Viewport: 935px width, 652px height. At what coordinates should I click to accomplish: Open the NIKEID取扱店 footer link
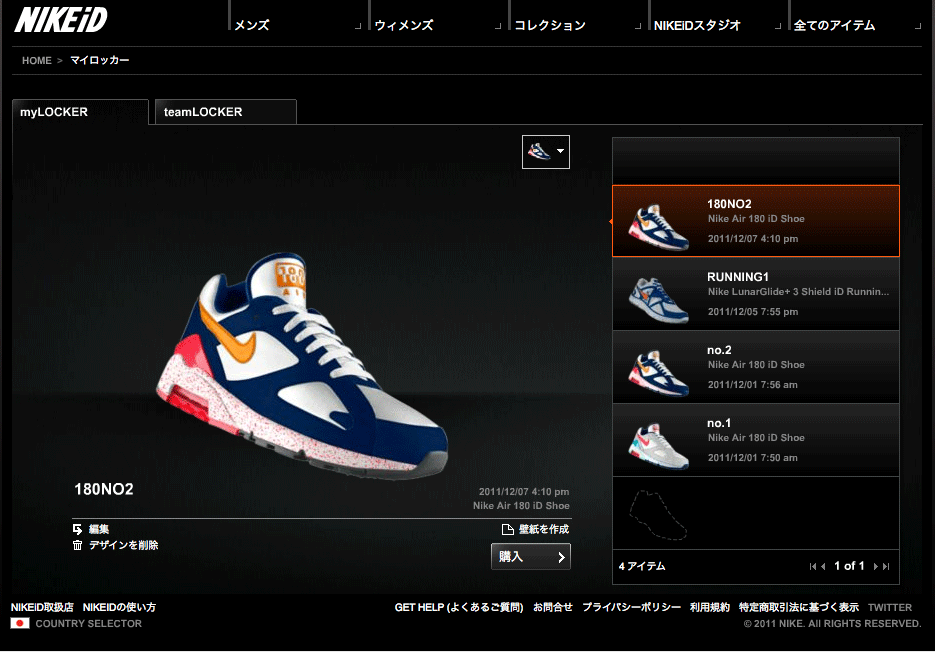42,607
